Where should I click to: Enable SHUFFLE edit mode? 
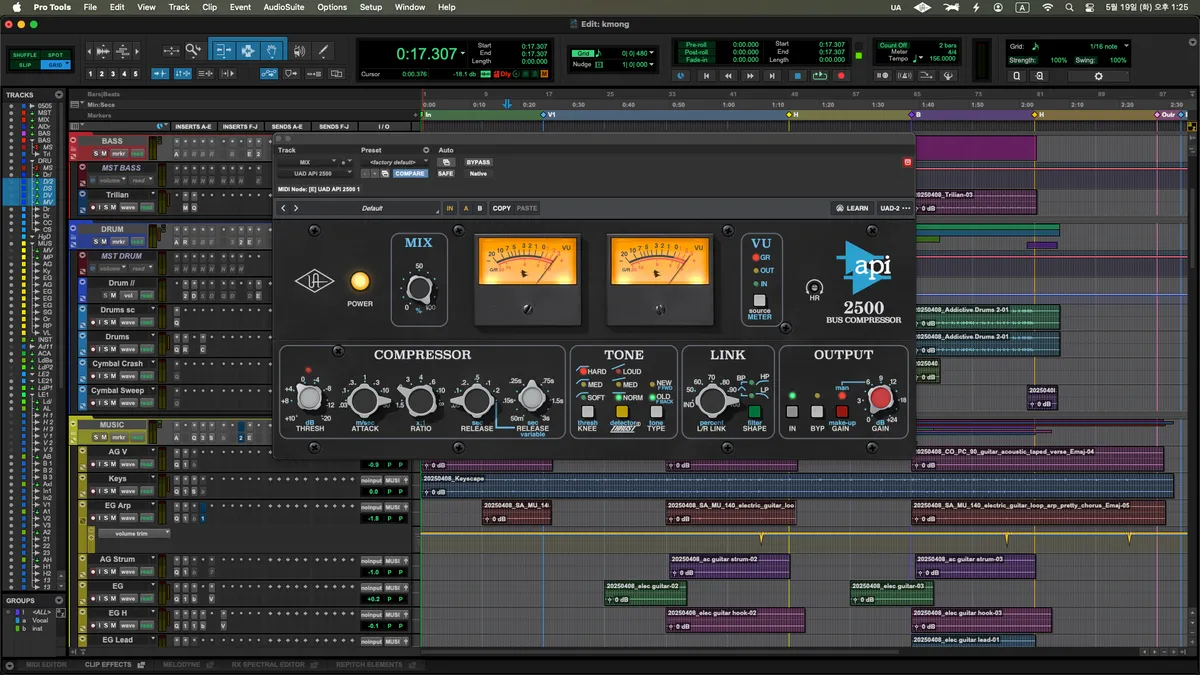pos(25,55)
